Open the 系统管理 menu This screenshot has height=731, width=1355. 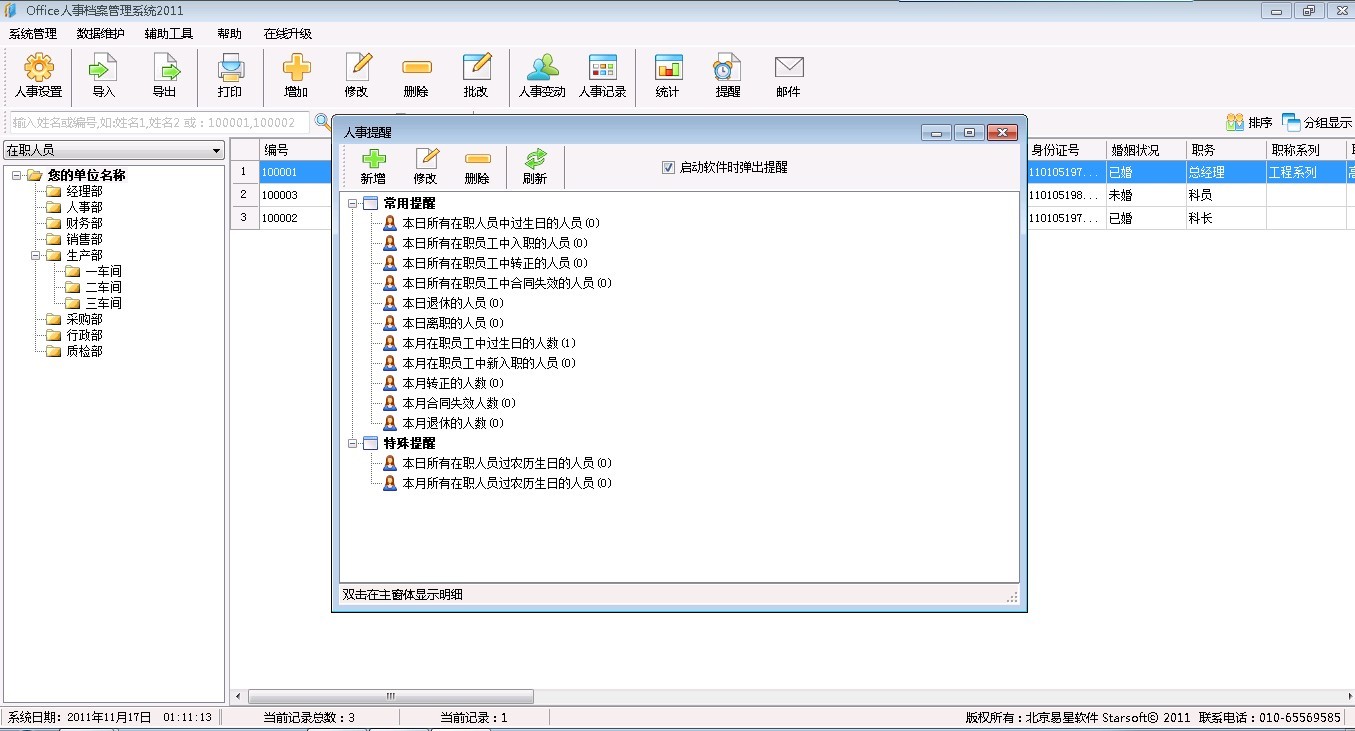pos(33,33)
